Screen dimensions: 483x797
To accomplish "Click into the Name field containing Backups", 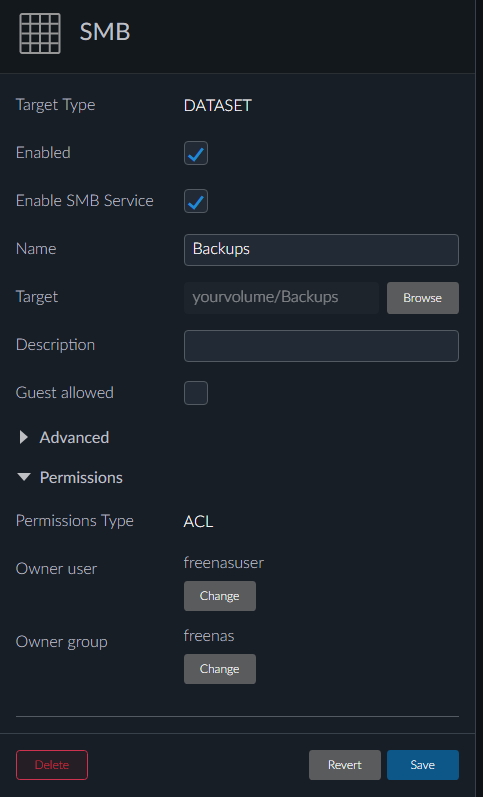I will [321, 250].
